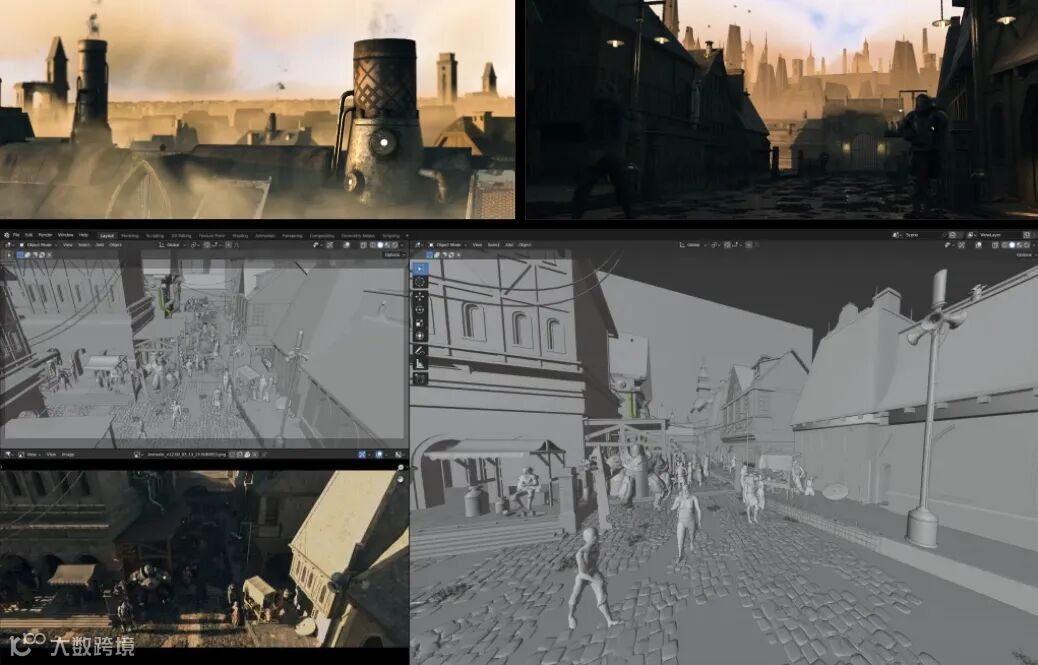Toggle X-ray in left viewport header

[x=363, y=245]
